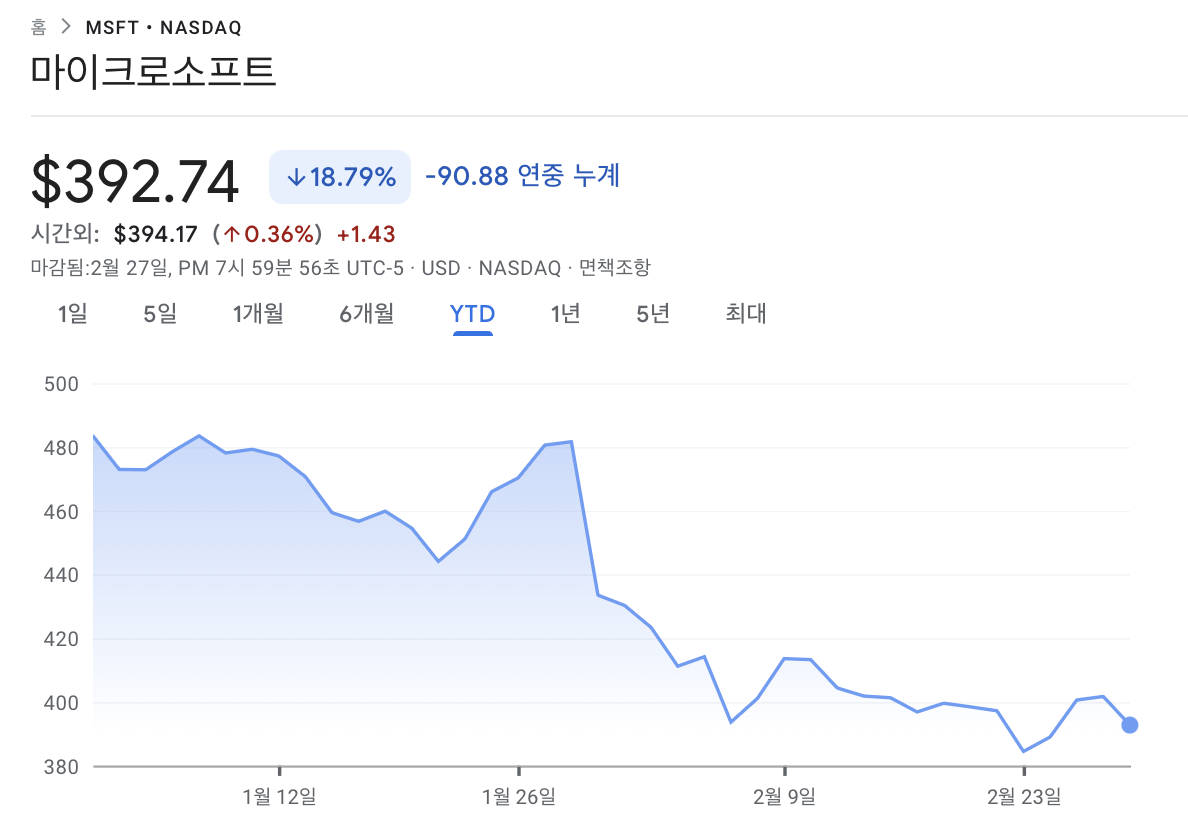
Task: Click the 2월 9일 date axis label
Action: coord(784,797)
